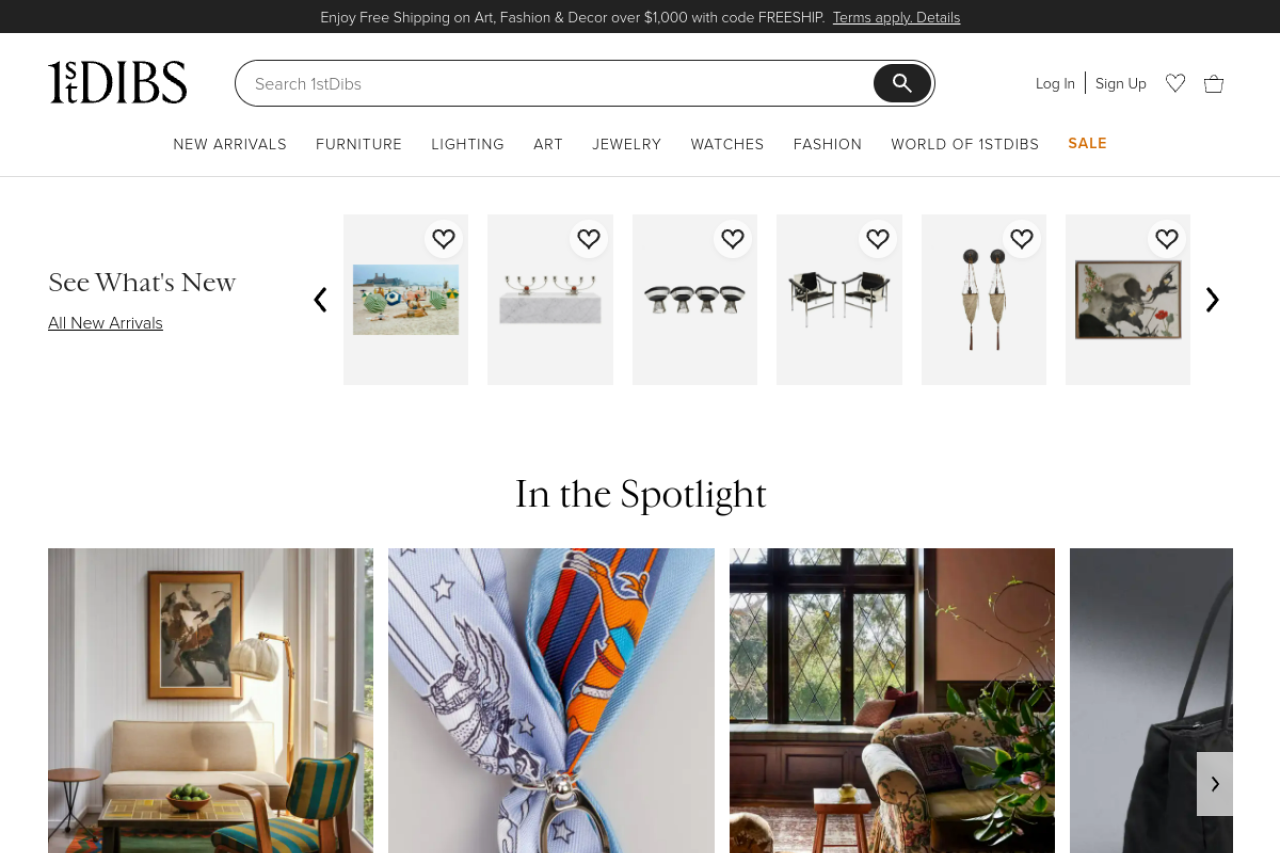Favorite the marble candelabra item
The height and width of the screenshot is (853, 1280).
[589, 239]
